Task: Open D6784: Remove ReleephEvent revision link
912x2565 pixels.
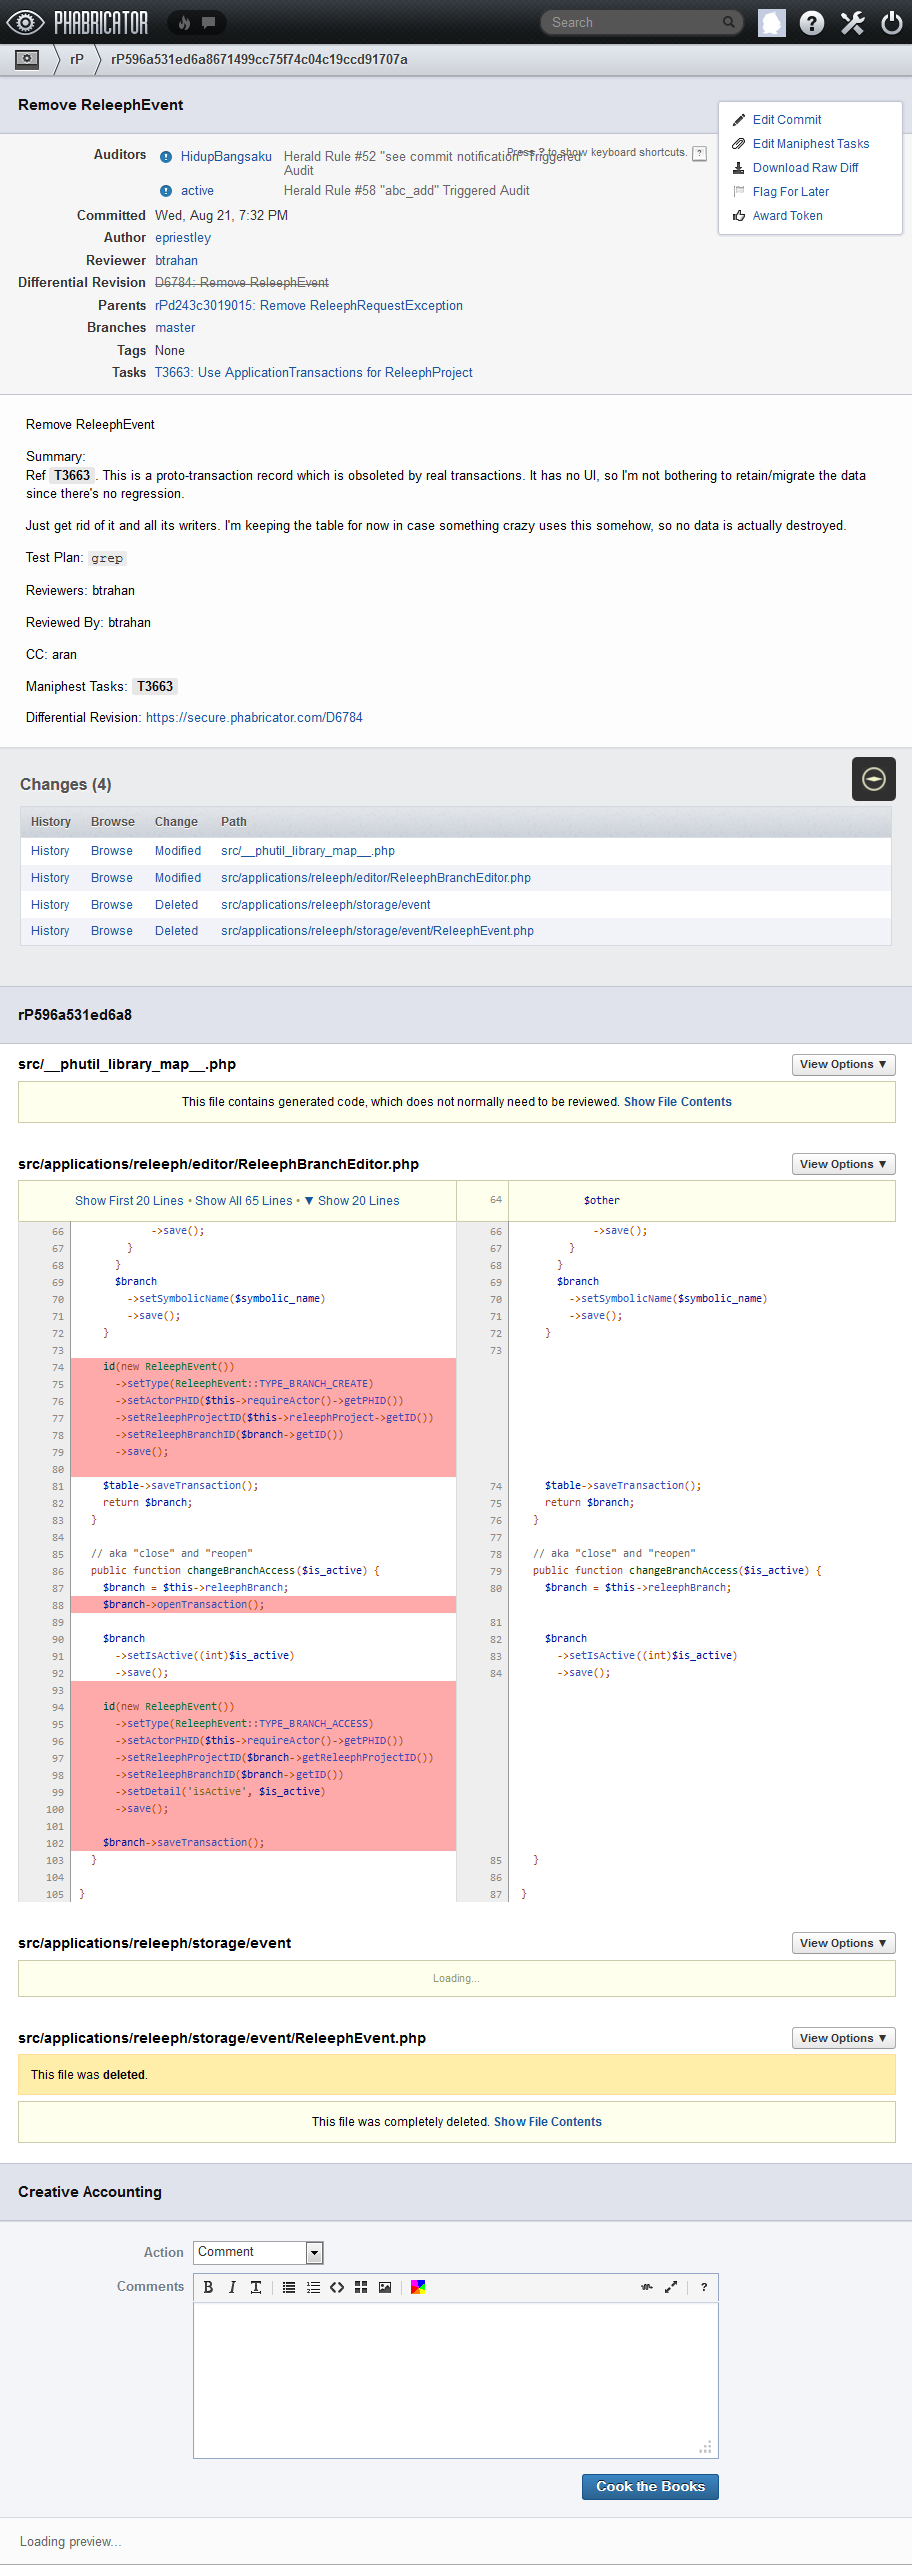Action: coord(242,283)
